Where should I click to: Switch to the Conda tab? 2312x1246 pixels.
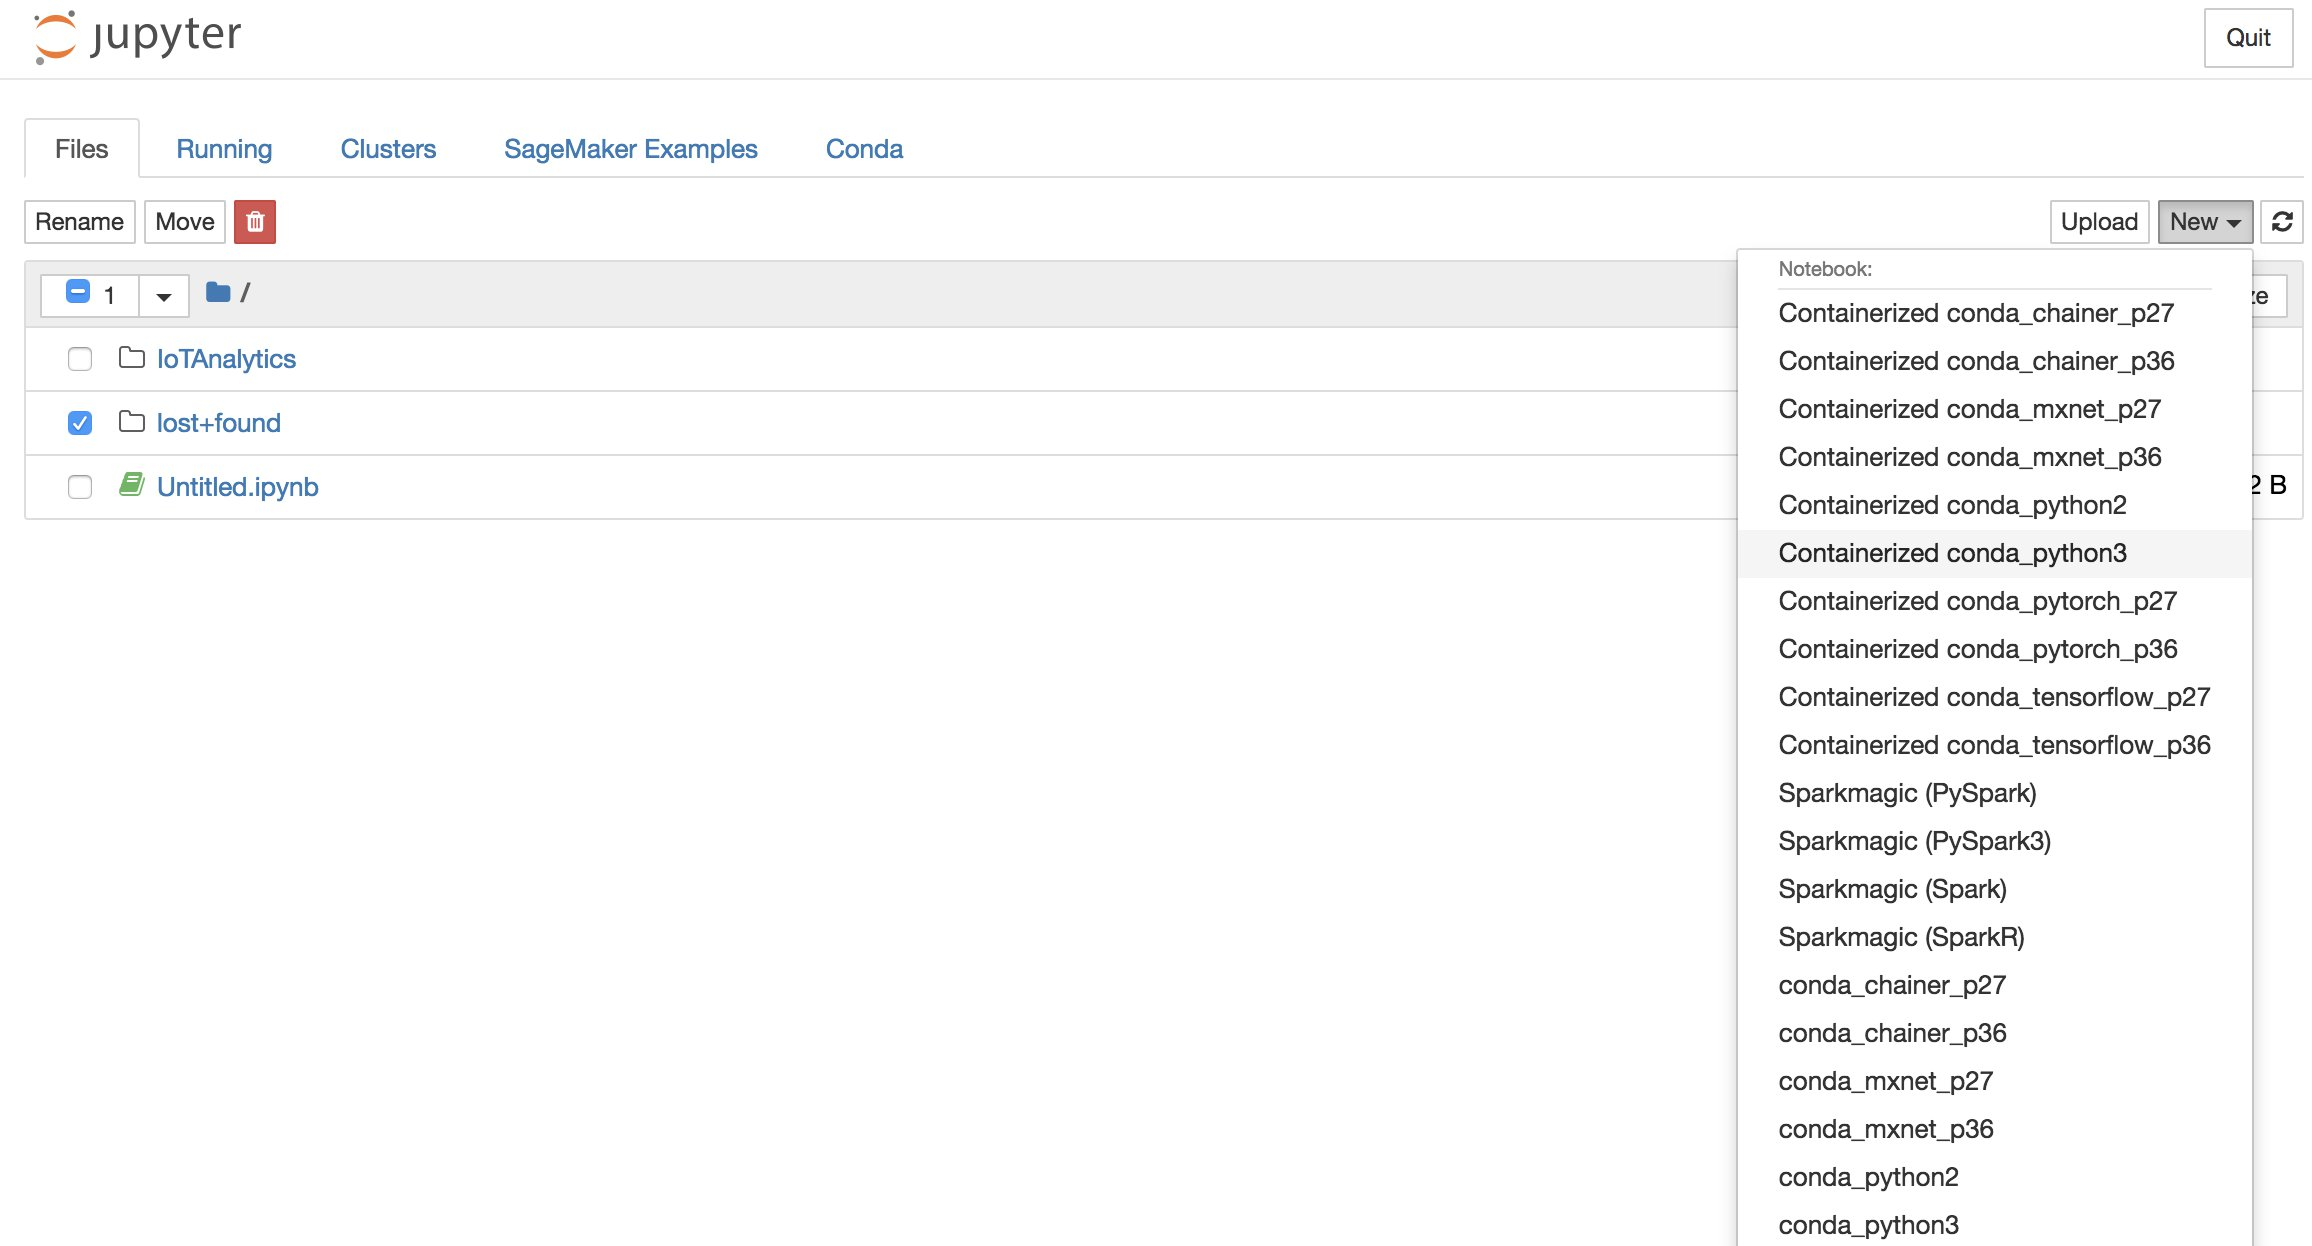865,149
